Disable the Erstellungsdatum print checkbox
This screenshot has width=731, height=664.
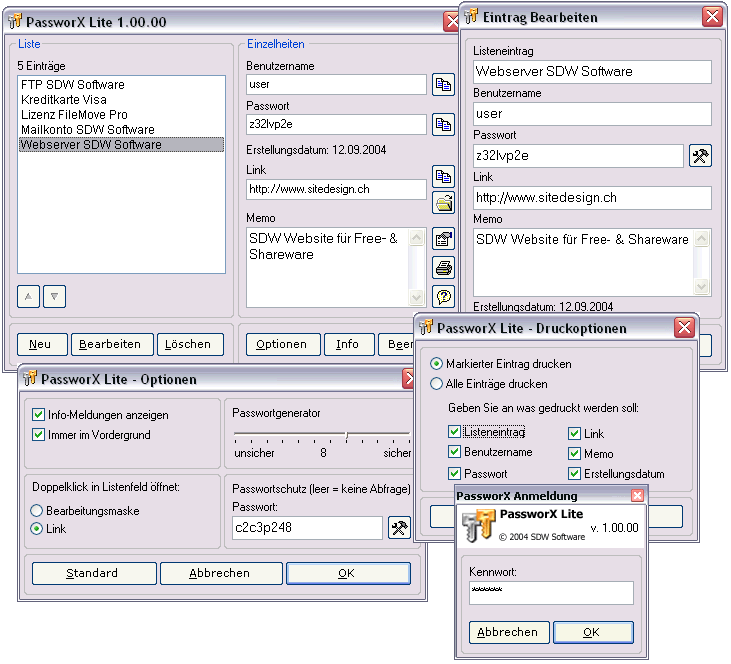click(x=575, y=474)
